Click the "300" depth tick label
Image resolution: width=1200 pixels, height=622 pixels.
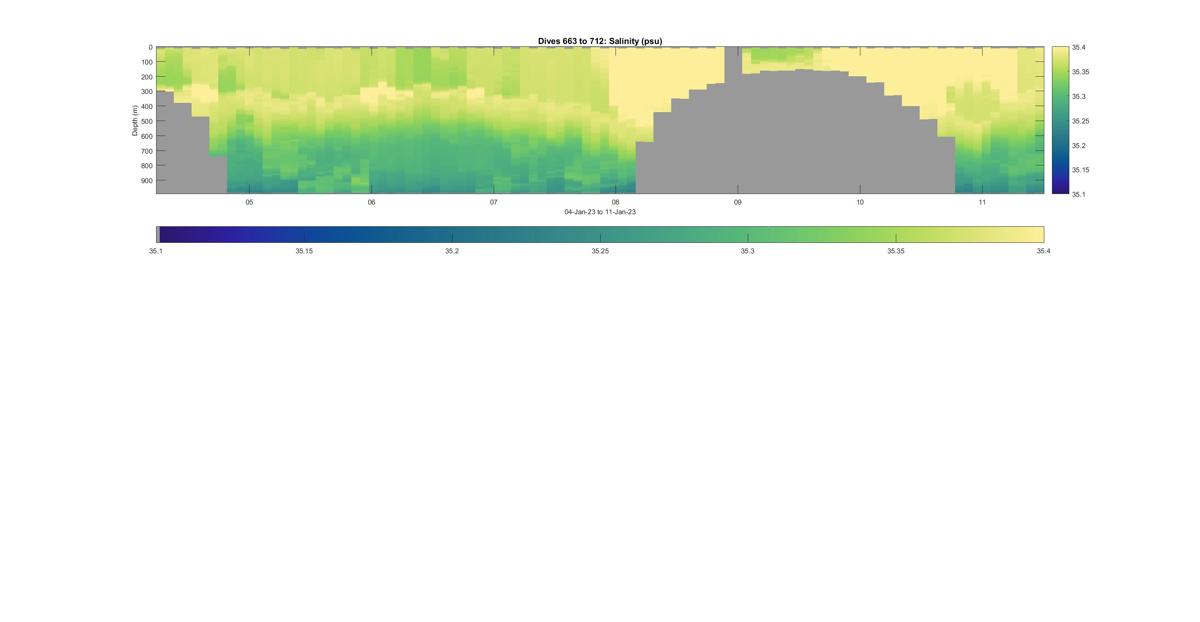pos(146,92)
